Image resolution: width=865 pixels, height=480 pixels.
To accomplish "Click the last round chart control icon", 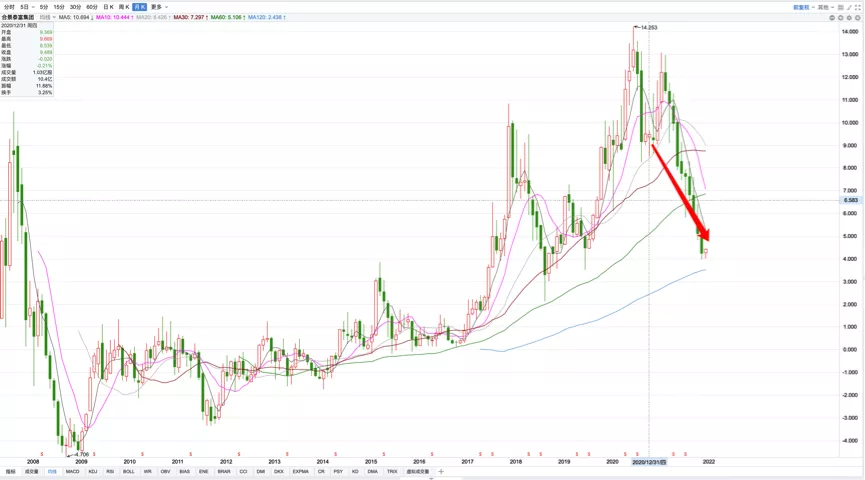I will click(858, 18).
